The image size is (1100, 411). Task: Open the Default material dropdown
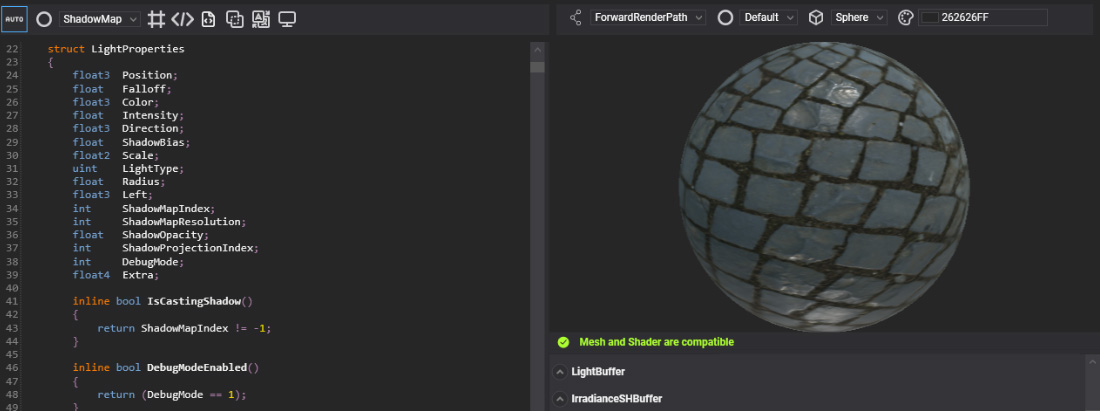(769, 18)
